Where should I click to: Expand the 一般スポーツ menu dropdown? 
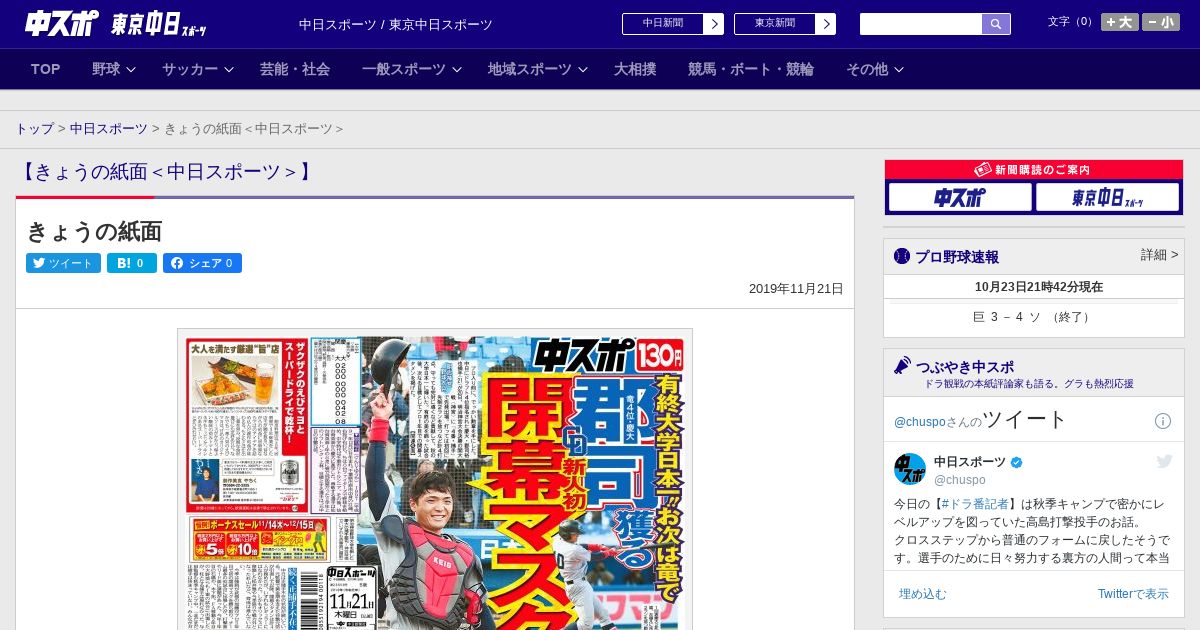point(411,69)
